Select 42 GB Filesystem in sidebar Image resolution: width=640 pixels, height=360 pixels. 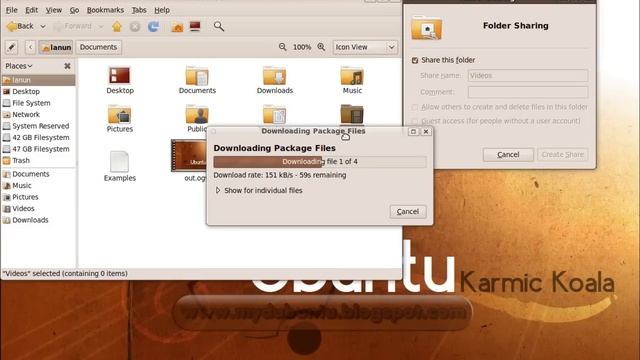click(38, 138)
